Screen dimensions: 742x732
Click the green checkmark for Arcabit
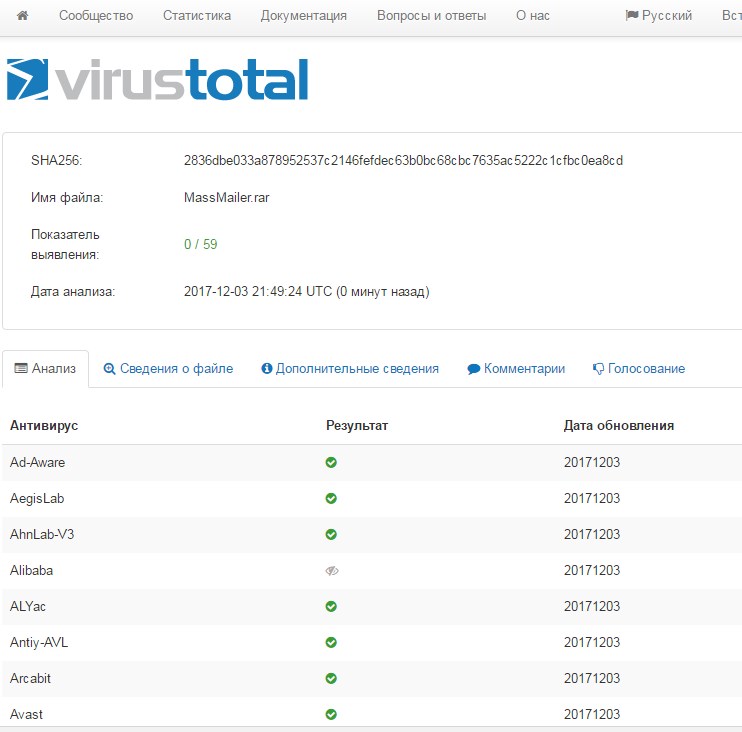(331, 678)
